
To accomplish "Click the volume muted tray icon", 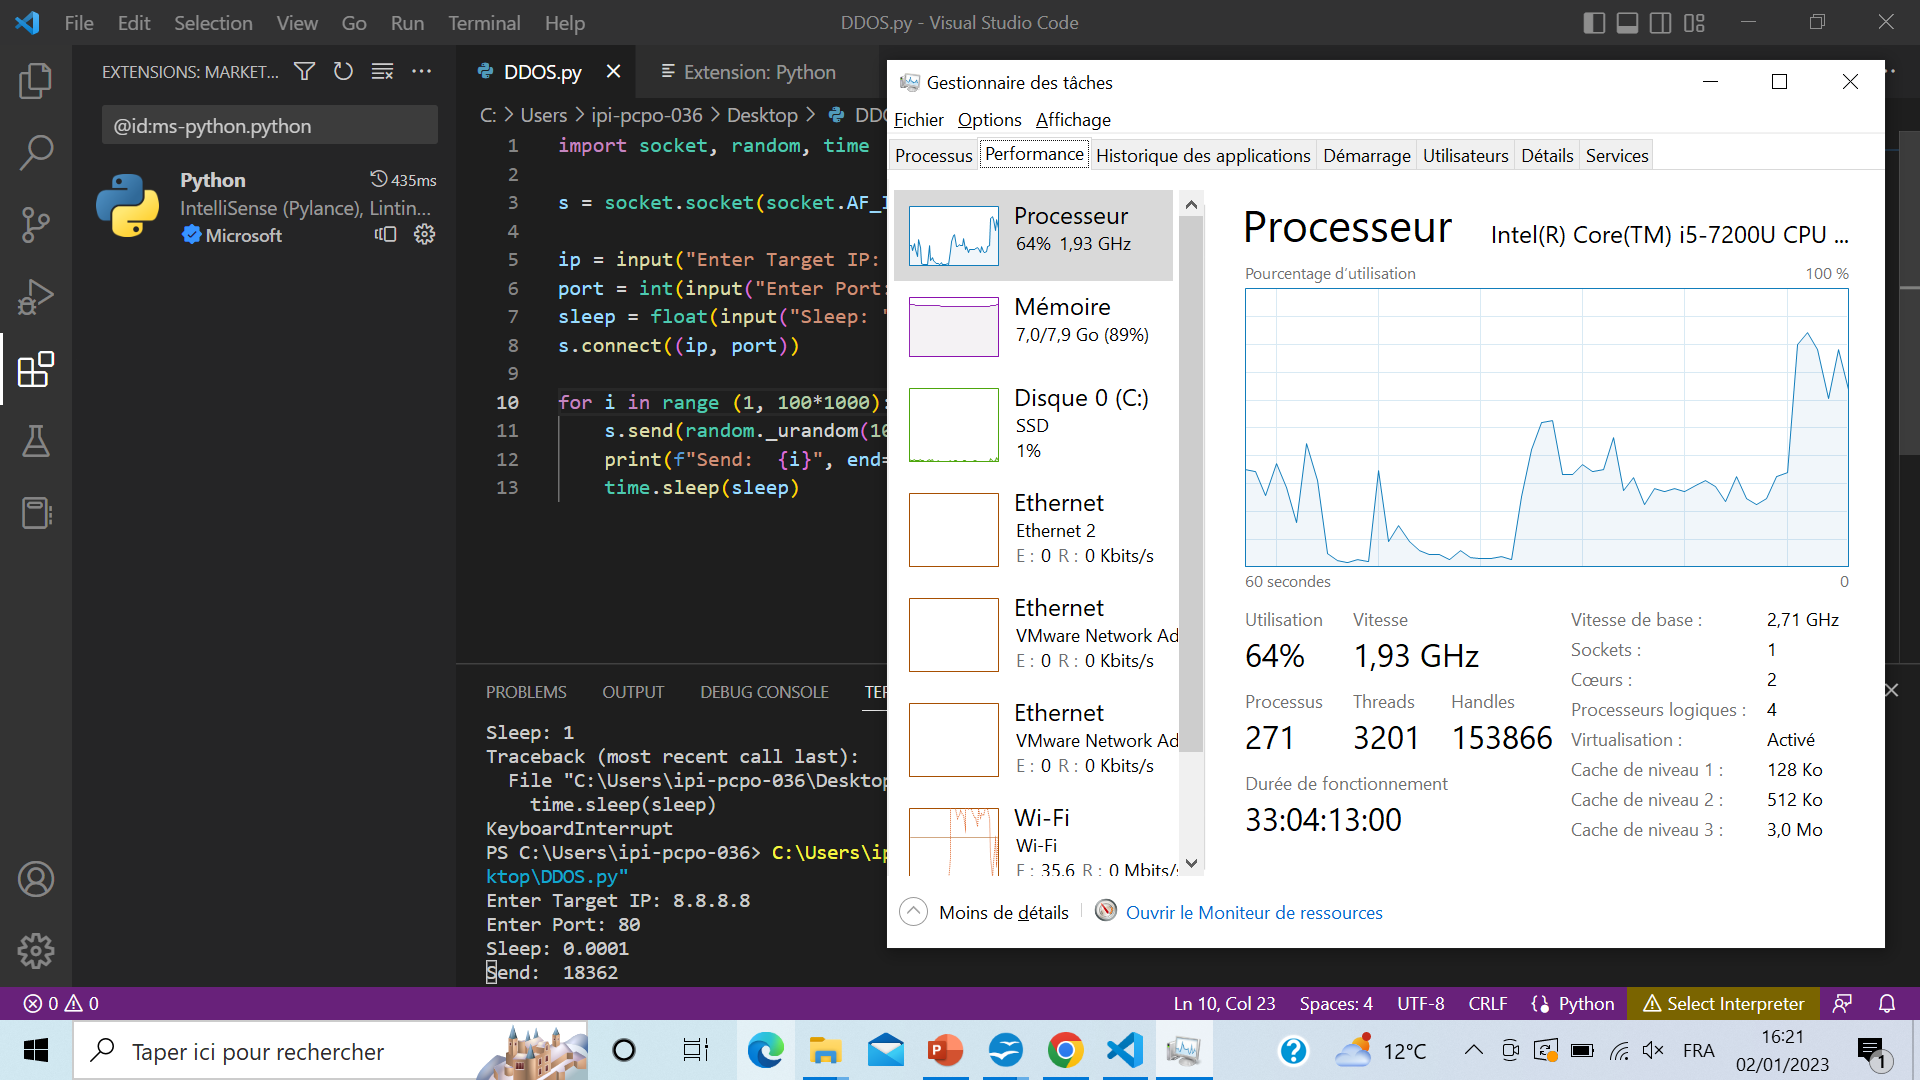I will pyautogui.click(x=1653, y=1050).
